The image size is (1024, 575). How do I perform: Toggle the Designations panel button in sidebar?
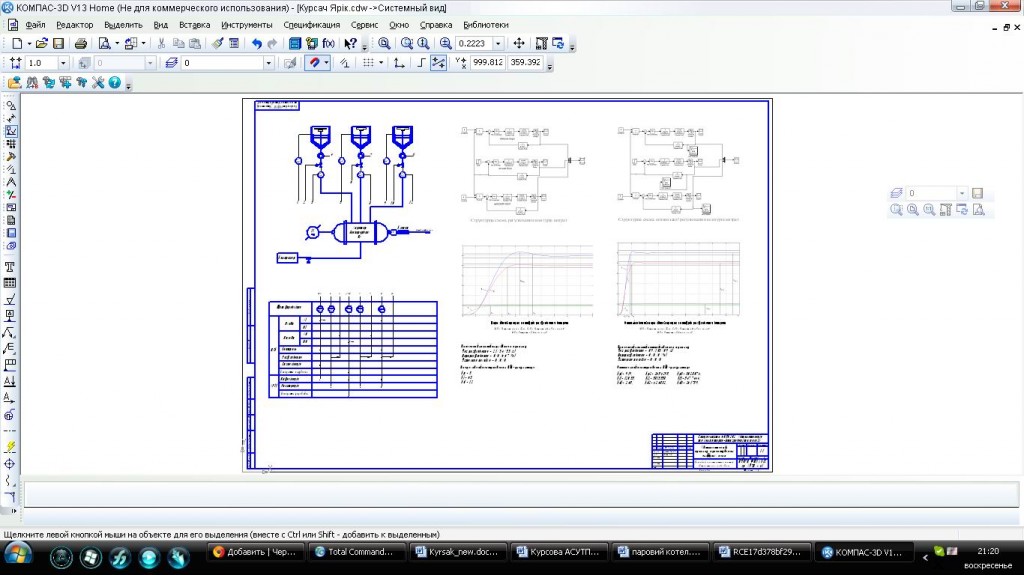coord(10,131)
